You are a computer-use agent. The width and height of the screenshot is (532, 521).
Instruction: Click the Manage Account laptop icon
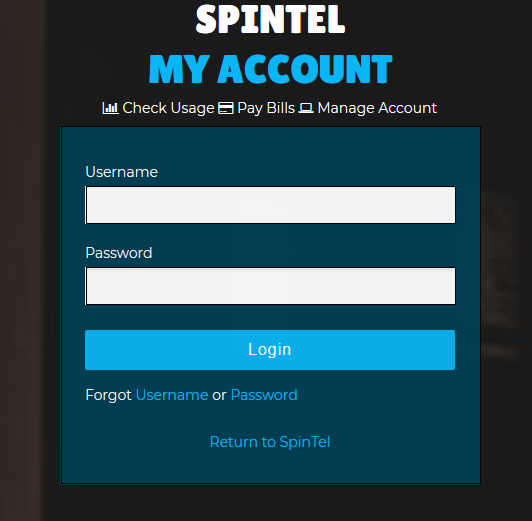(x=306, y=108)
